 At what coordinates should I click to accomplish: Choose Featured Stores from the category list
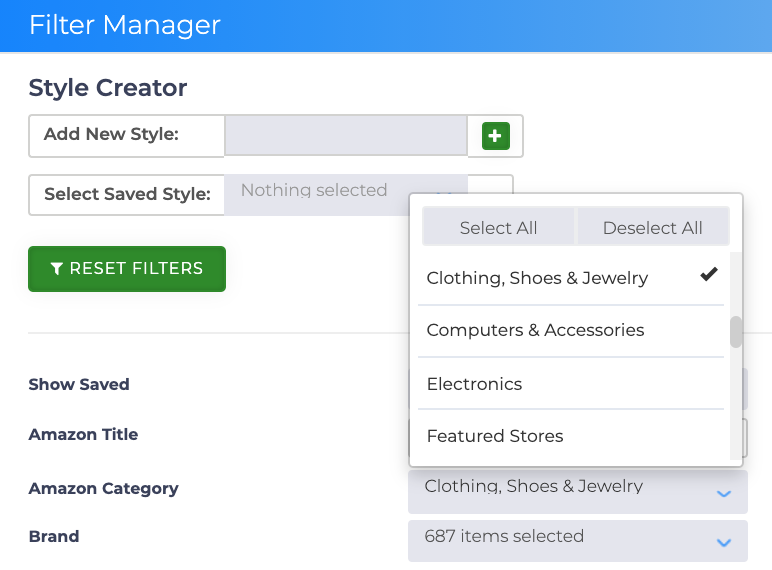[x=495, y=436]
